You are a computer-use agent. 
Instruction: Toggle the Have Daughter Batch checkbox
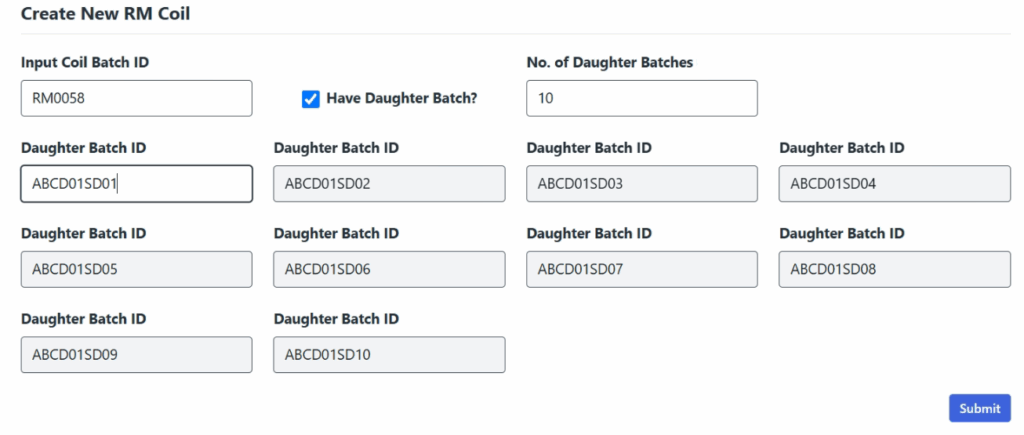pyautogui.click(x=310, y=98)
